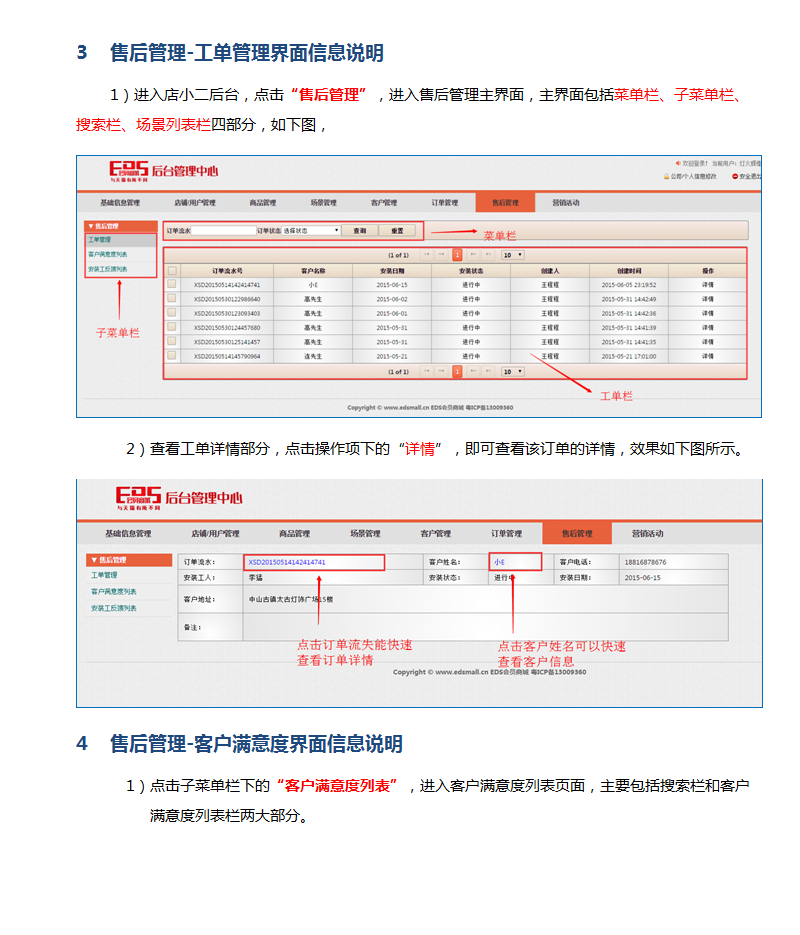The image size is (800, 935).
Task: Click the 个人信息修改 link
Action: click(693, 177)
